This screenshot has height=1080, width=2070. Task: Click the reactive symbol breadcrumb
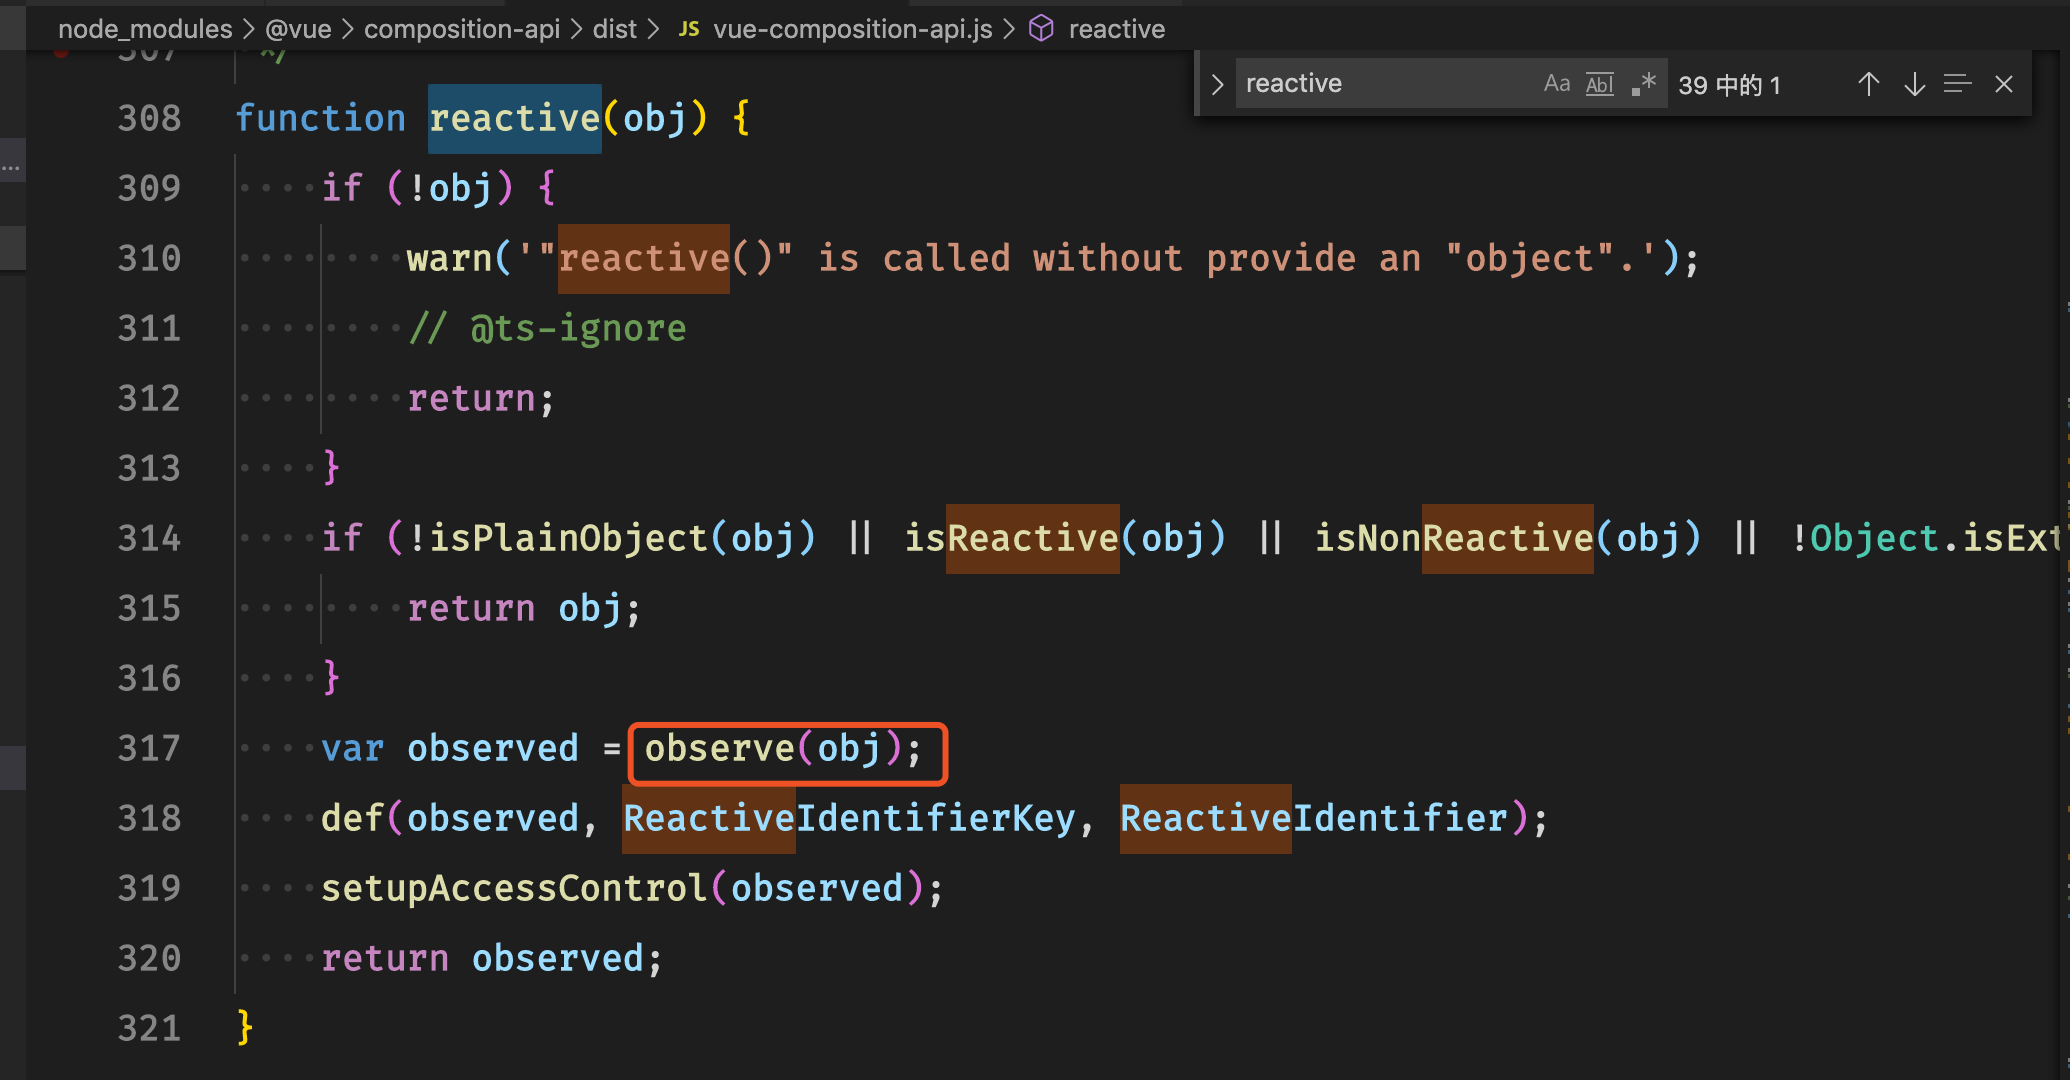click(1116, 29)
